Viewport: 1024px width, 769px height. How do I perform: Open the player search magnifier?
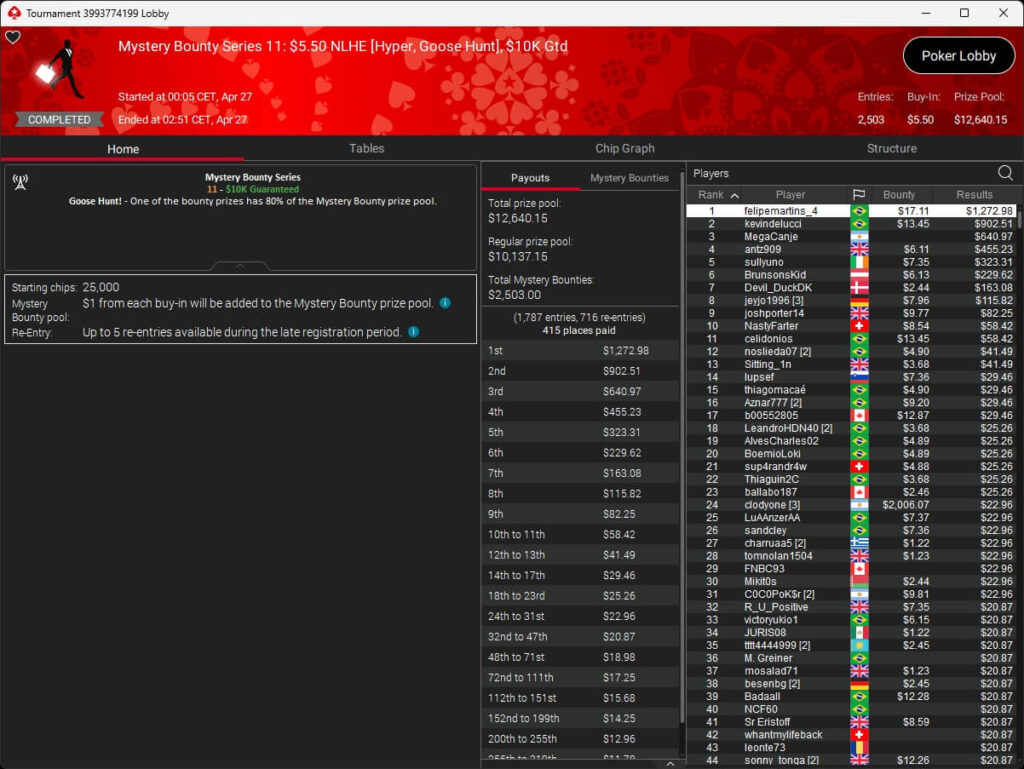point(1004,173)
